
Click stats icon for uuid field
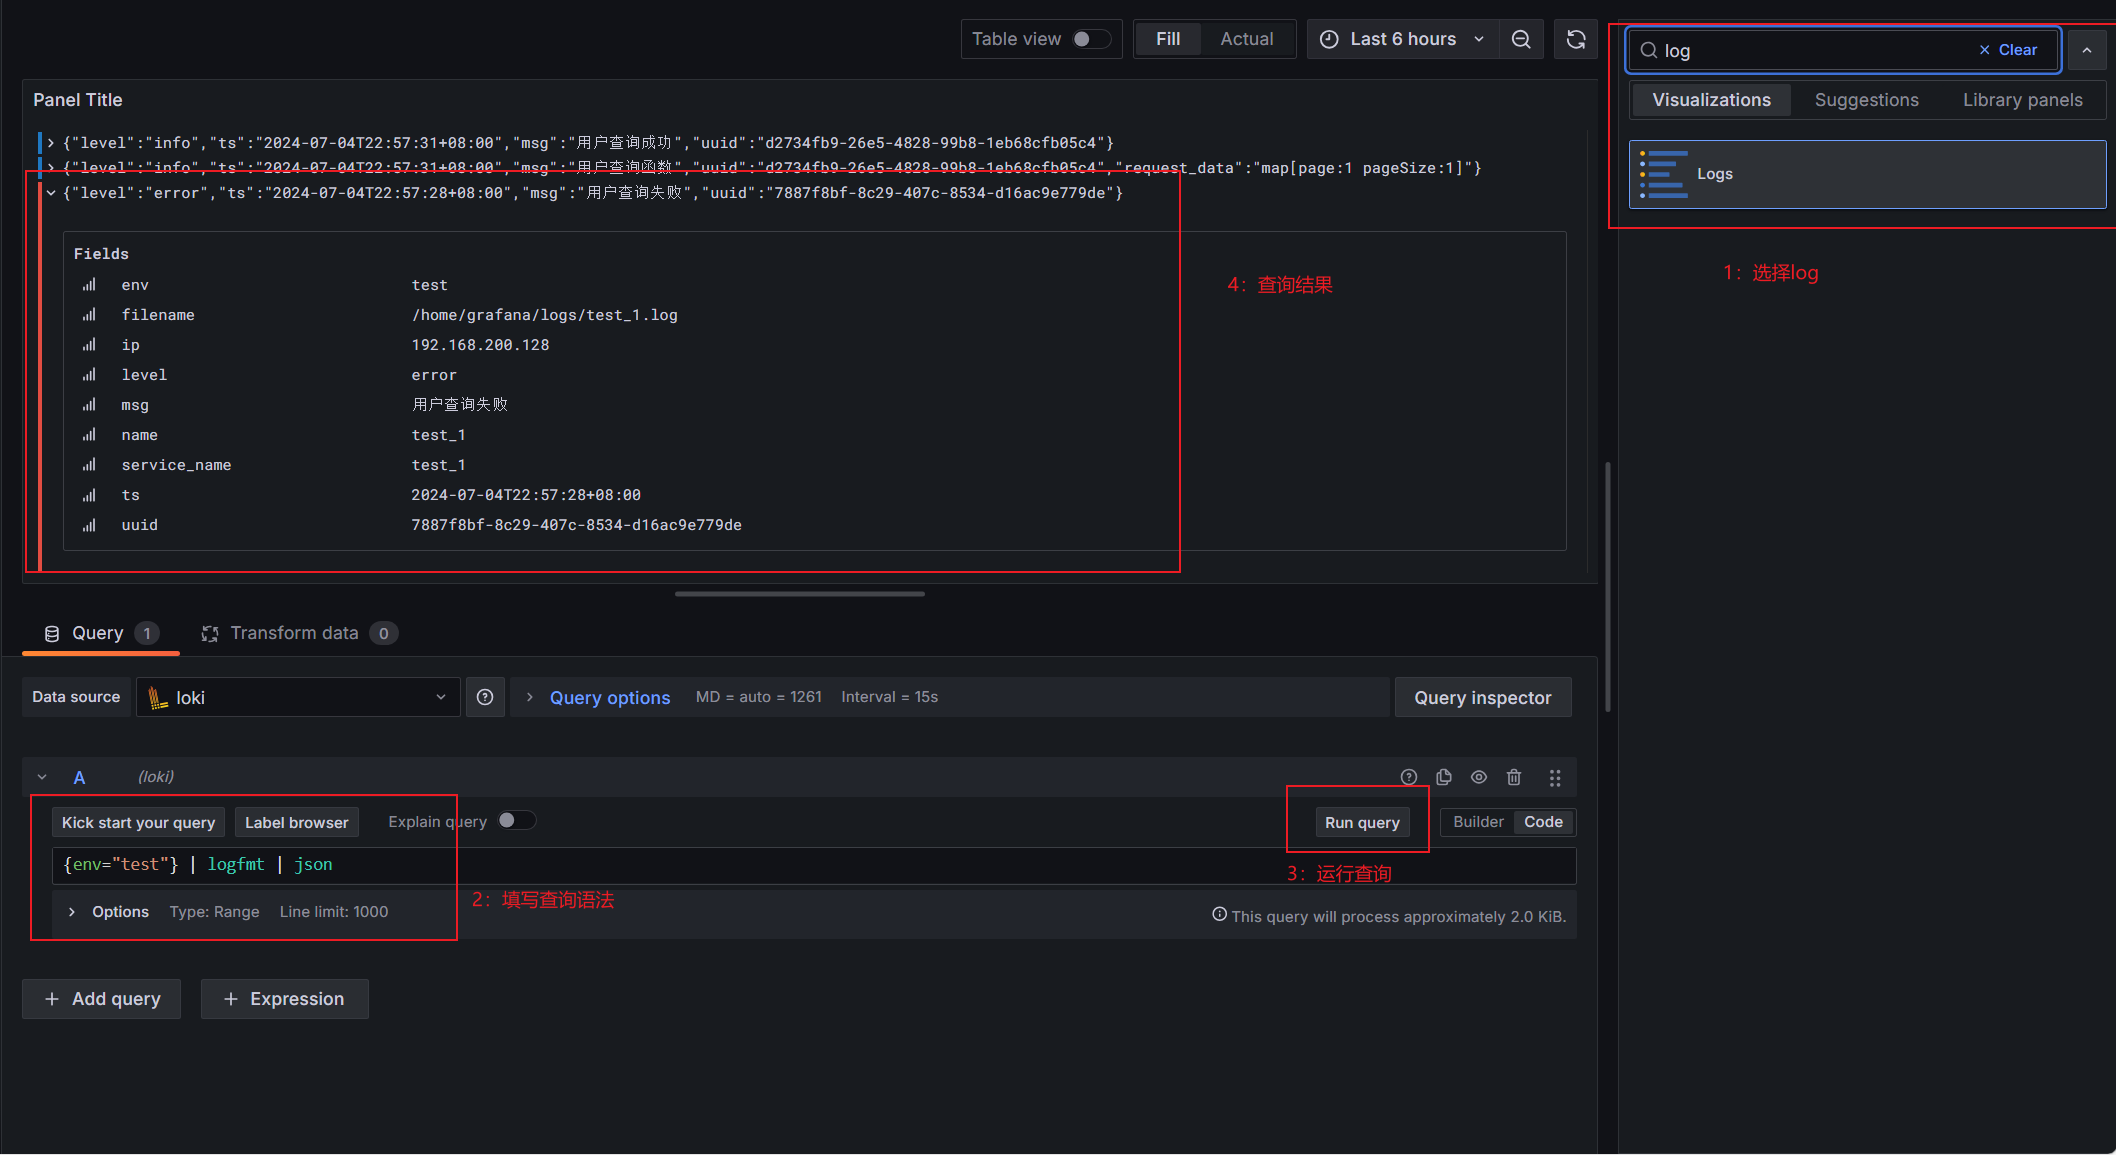point(90,525)
